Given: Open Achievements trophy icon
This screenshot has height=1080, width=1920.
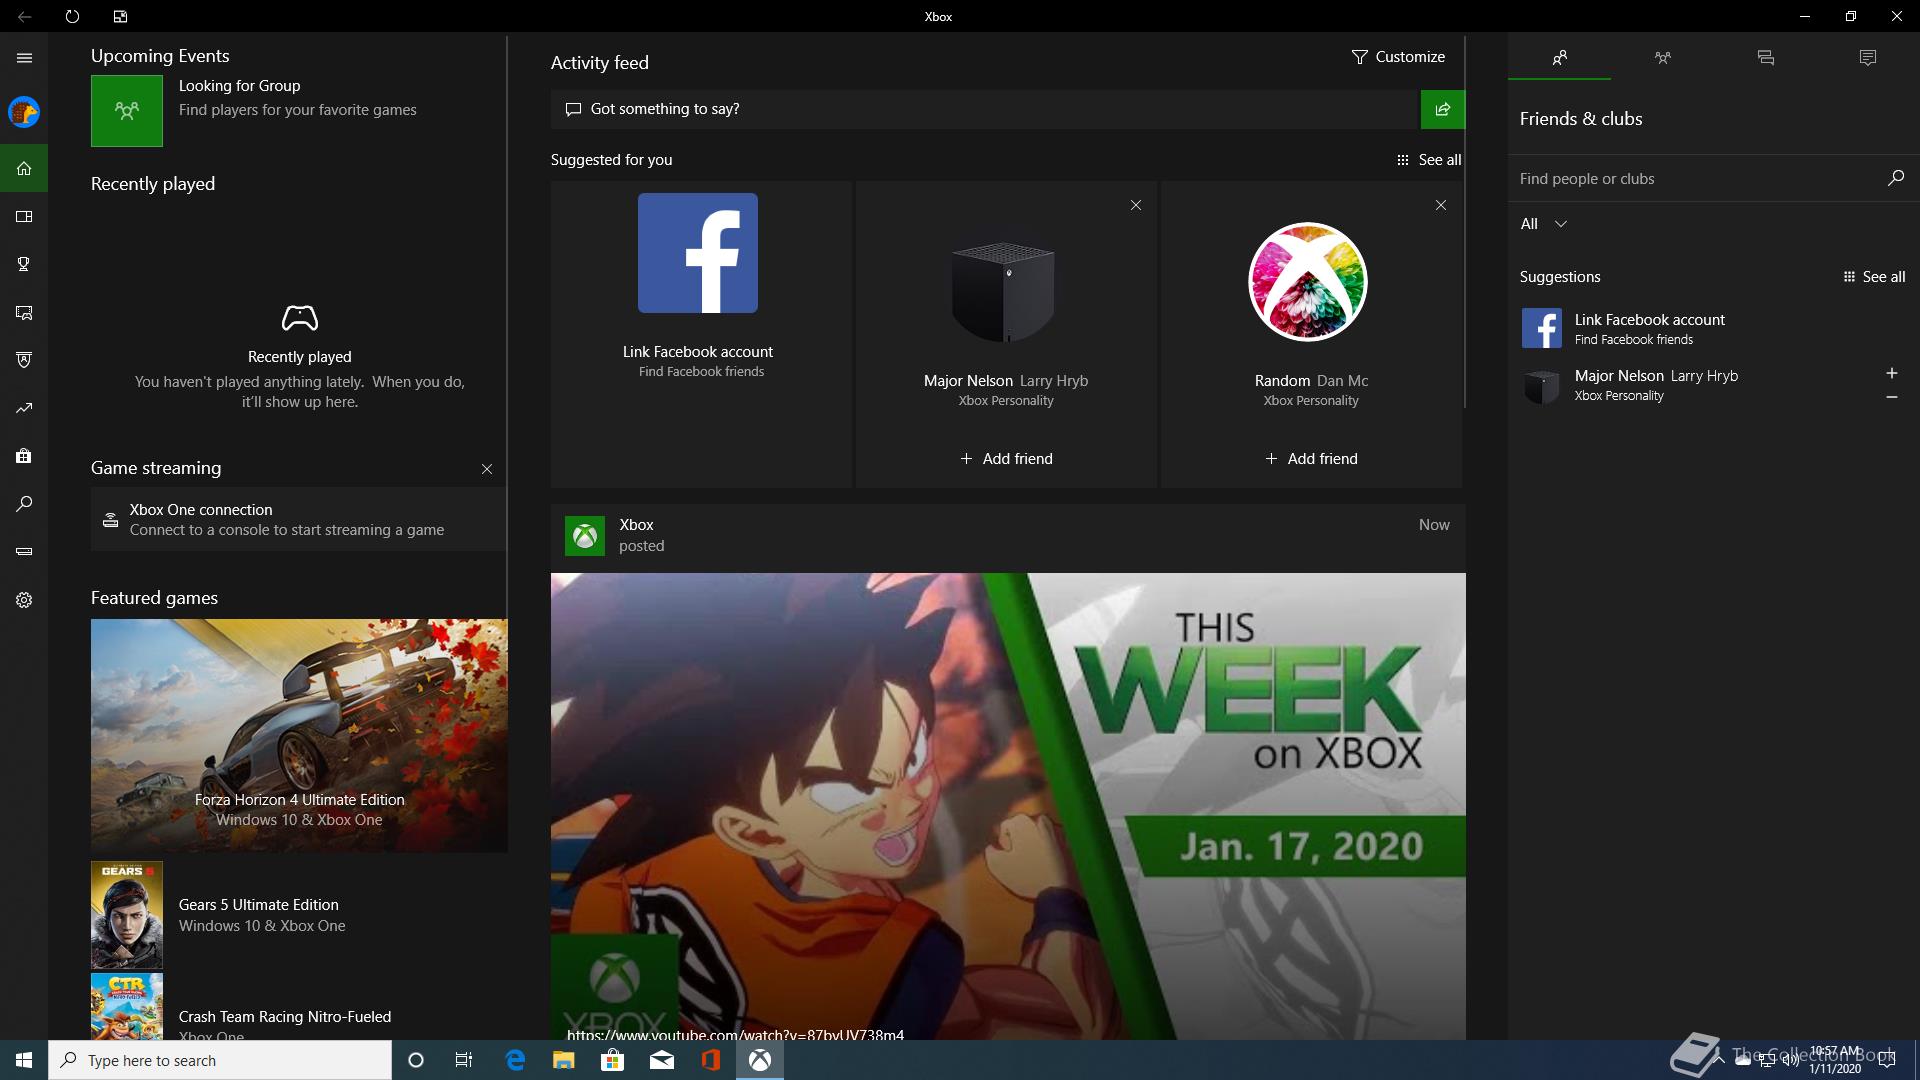Looking at the screenshot, I should coord(24,264).
